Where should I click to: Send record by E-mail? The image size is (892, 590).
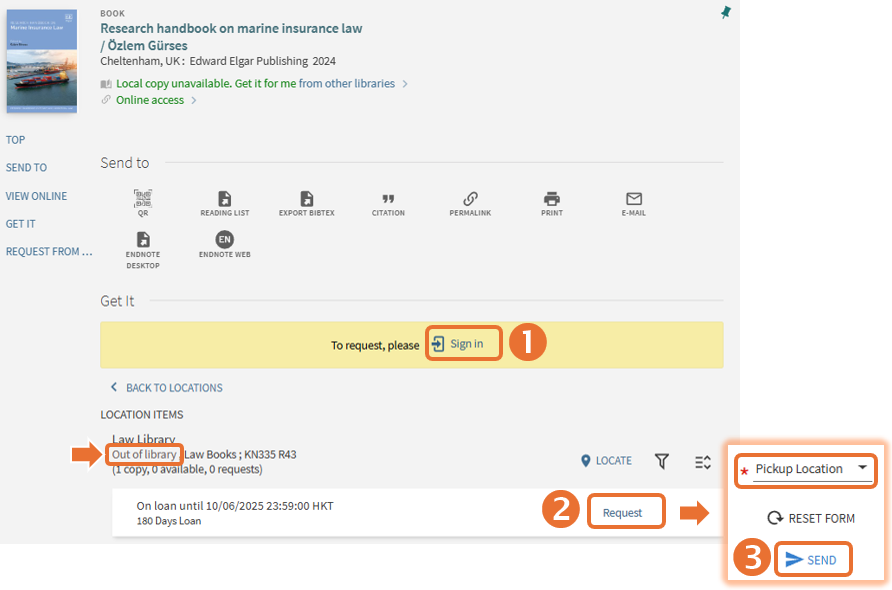point(634,200)
